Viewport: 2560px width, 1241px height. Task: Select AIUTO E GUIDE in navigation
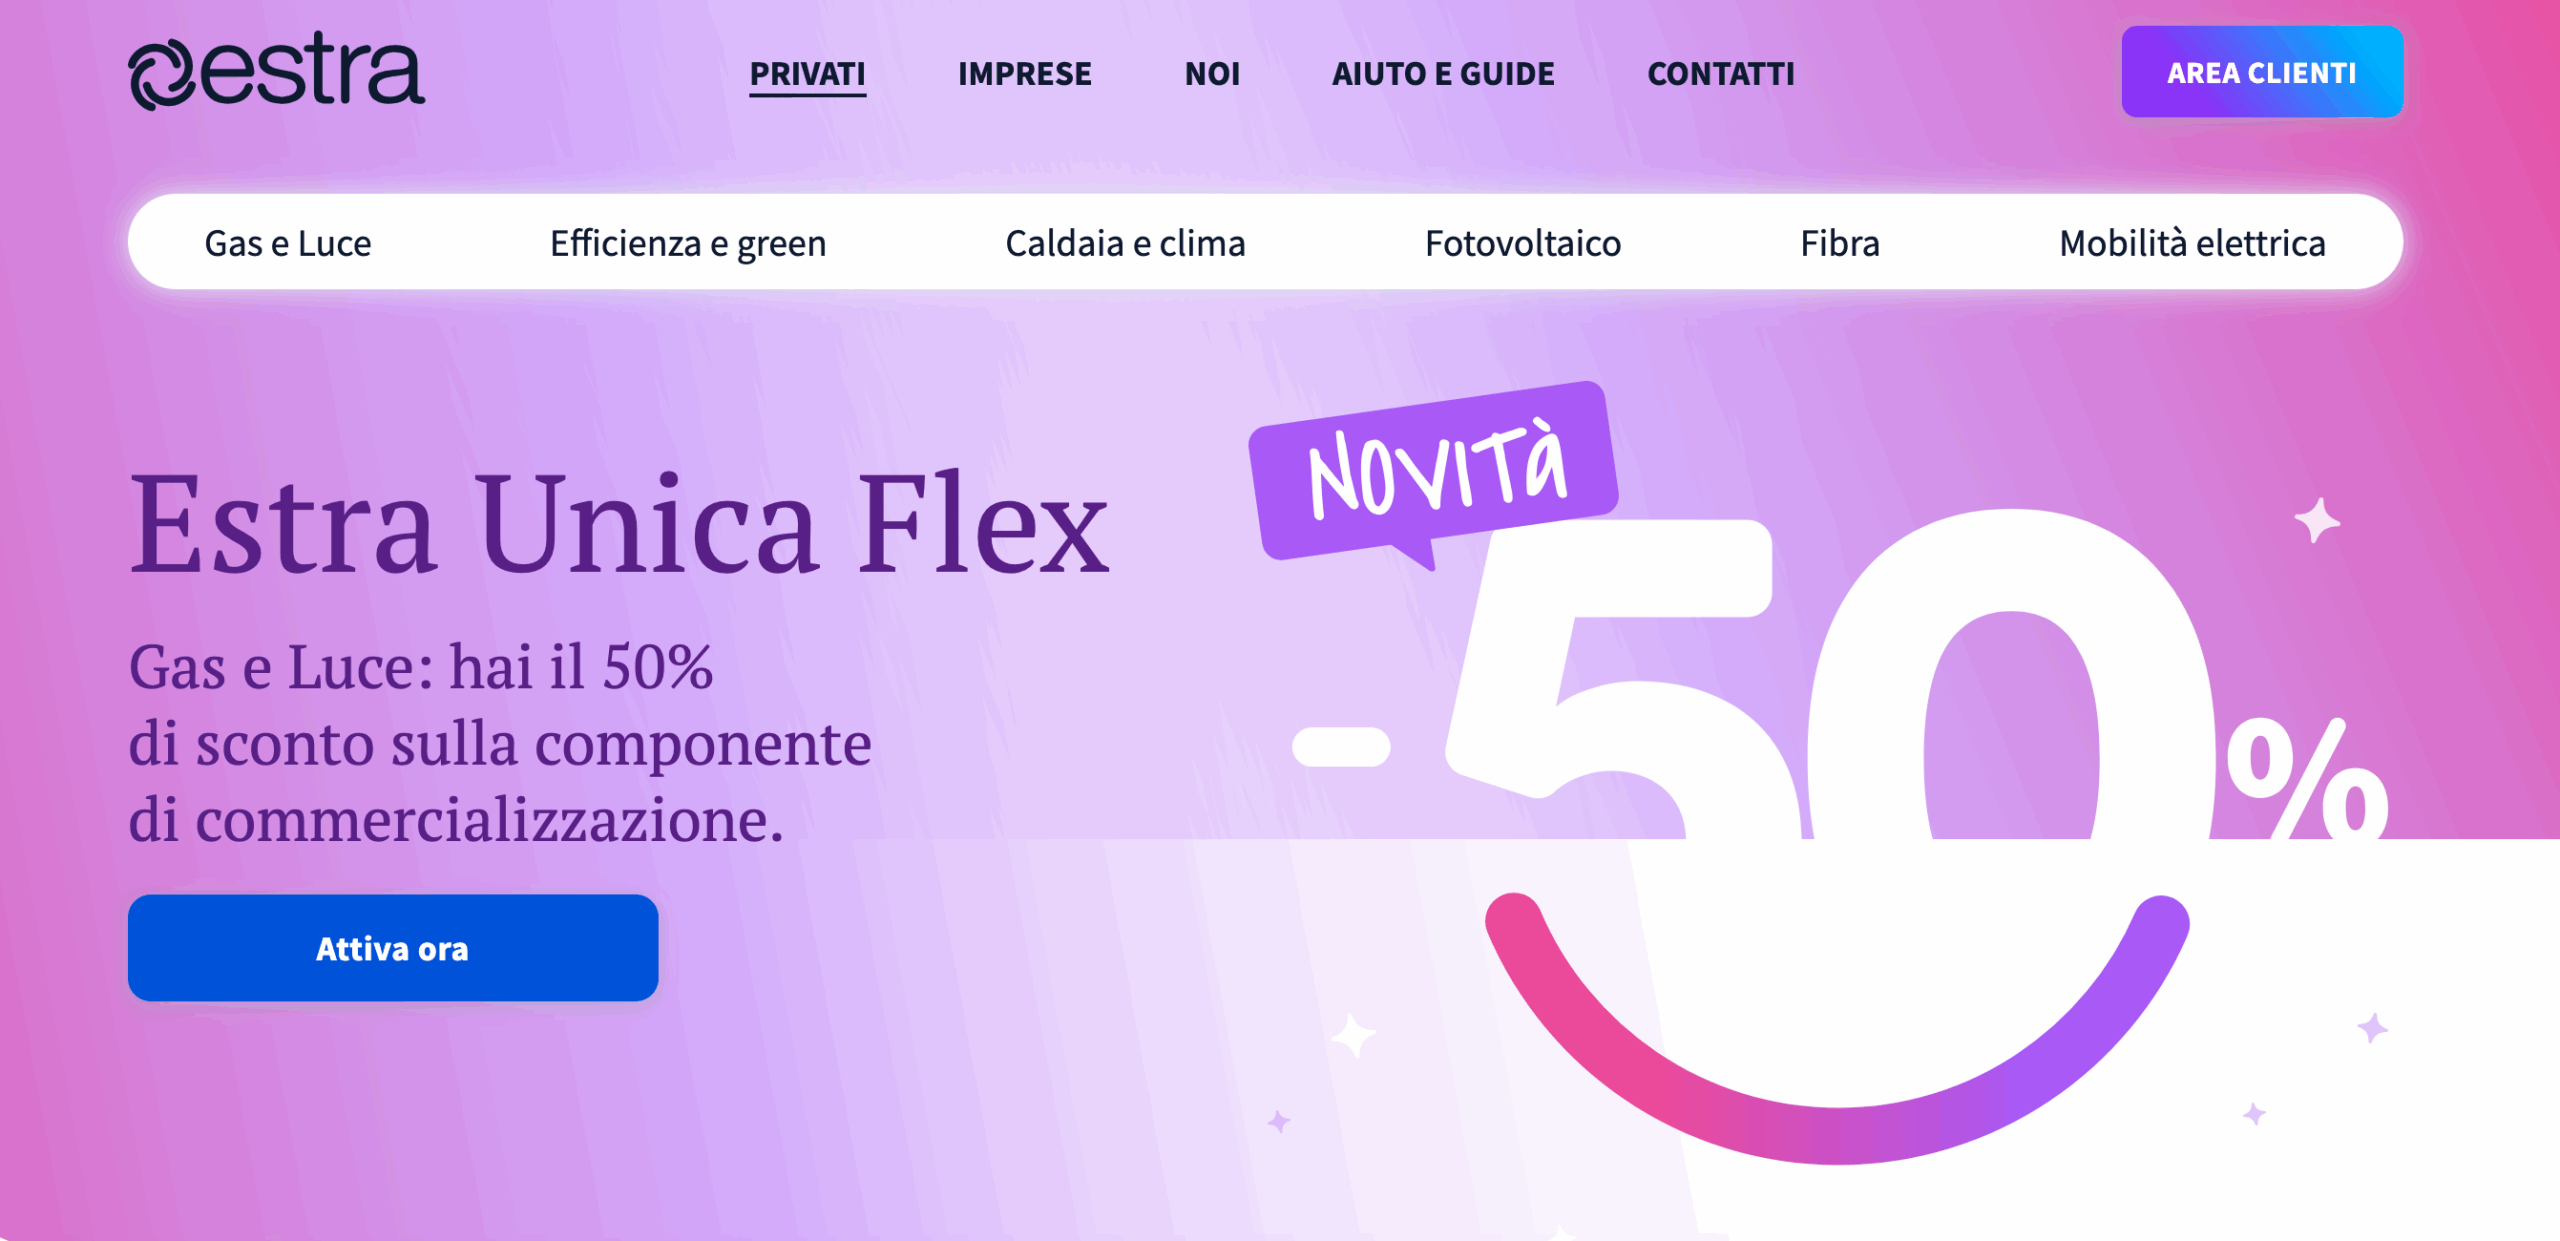point(1443,74)
